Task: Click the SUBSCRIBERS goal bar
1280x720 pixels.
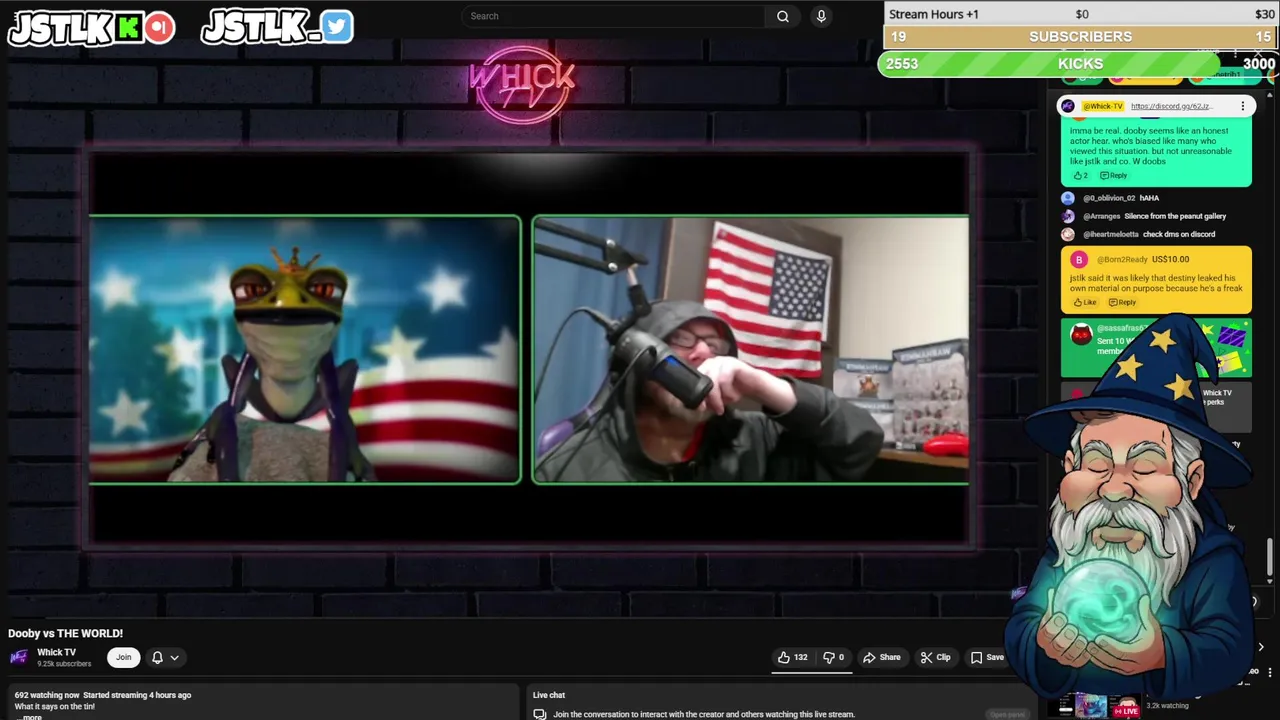Action: 1080,37
